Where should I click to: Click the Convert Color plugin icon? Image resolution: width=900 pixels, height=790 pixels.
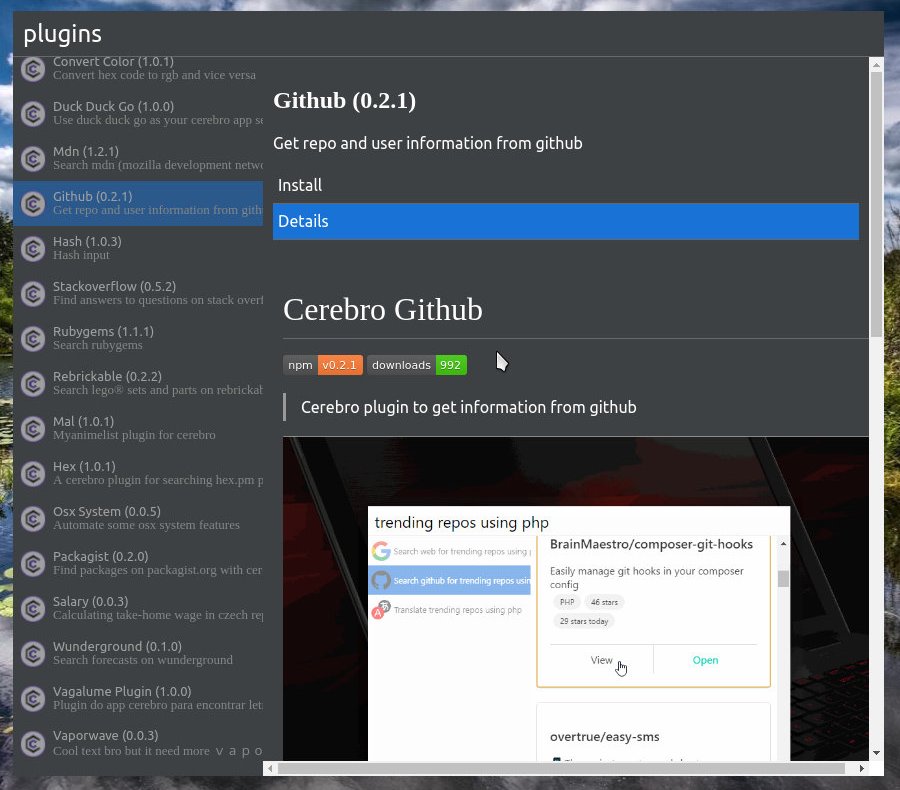tap(33, 69)
